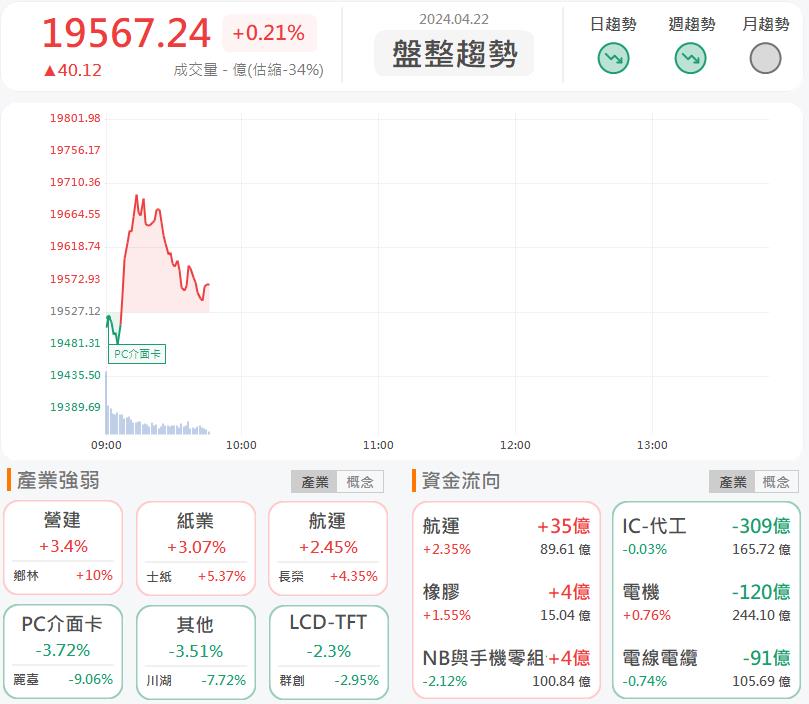Click the LCD-TFT industry card
Viewport: 809px width, 704px height.
click(x=328, y=646)
